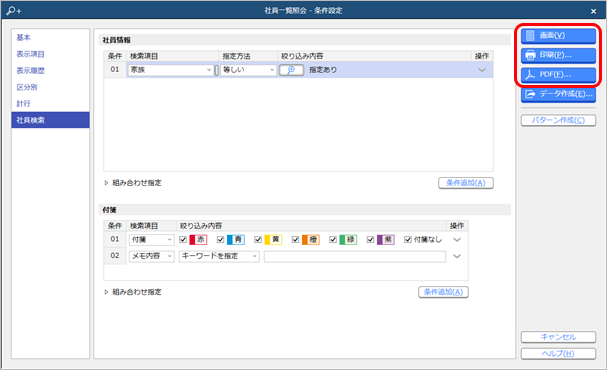The image size is (607, 370).
Task: Click the memo keyword input field
Action: pos(355,257)
